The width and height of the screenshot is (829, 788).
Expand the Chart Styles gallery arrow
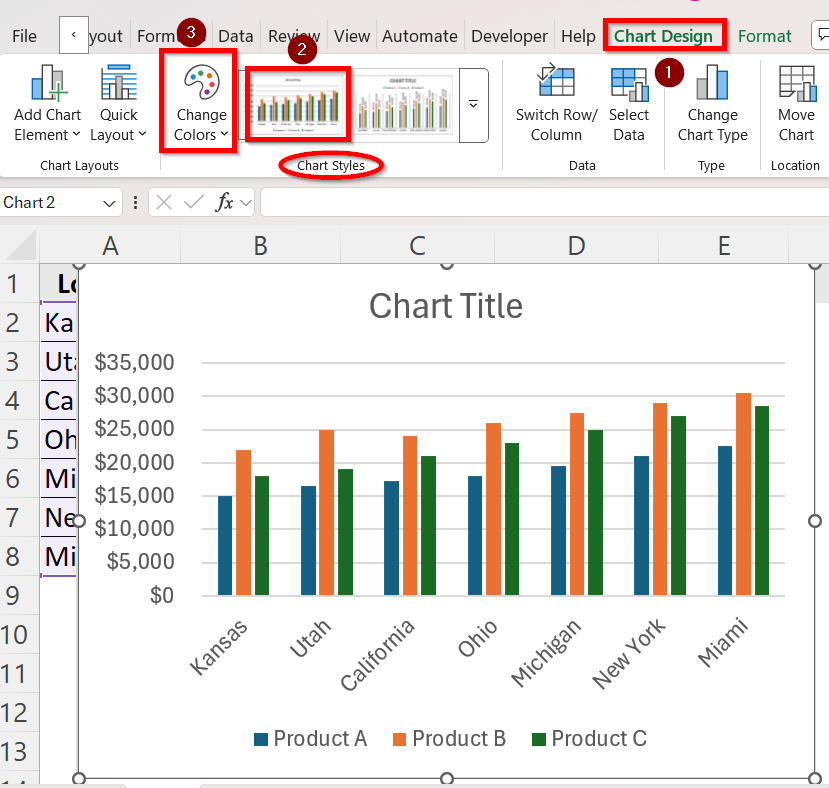[x=473, y=104]
